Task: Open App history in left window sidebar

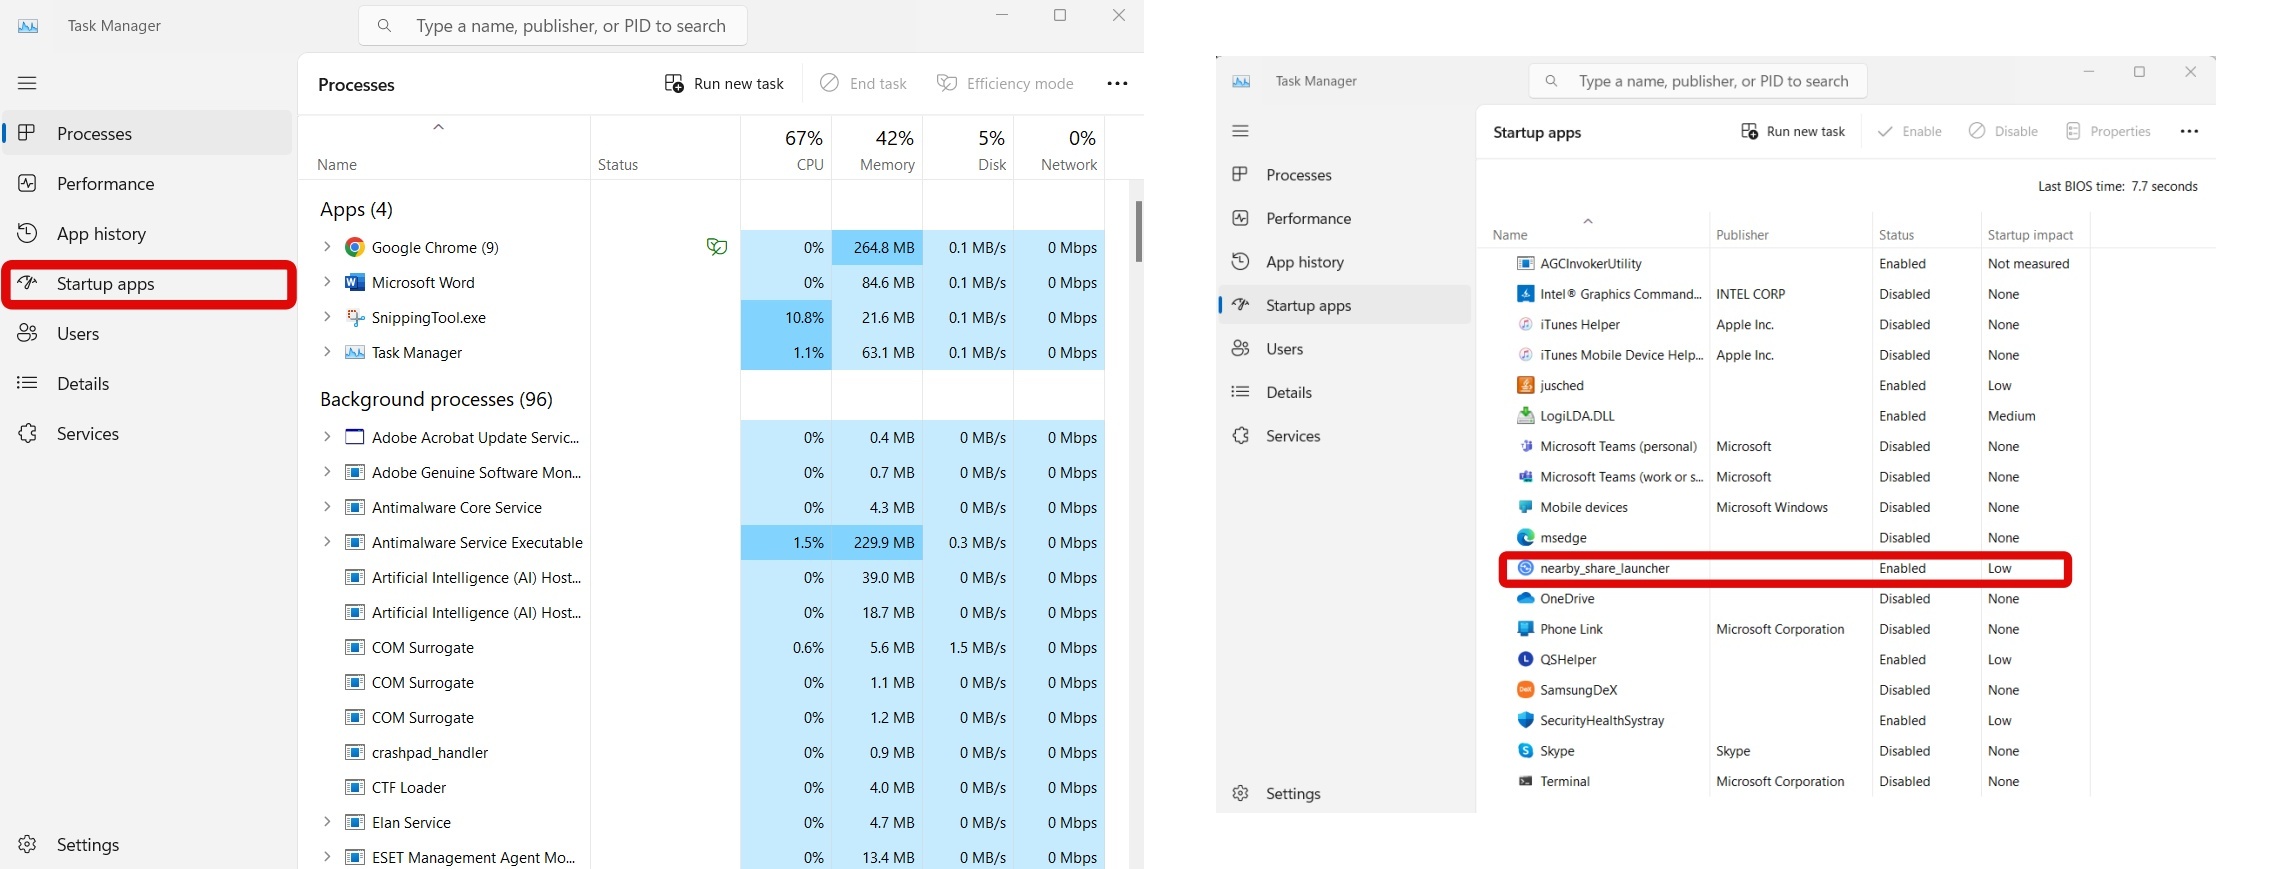Action: click(x=148, y=233)
